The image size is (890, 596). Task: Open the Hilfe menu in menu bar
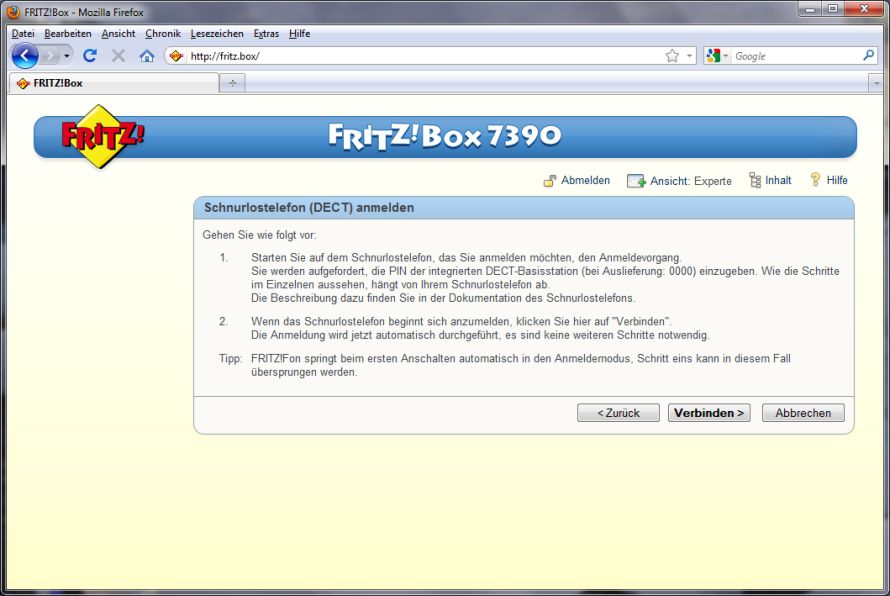tap(300, 33)
